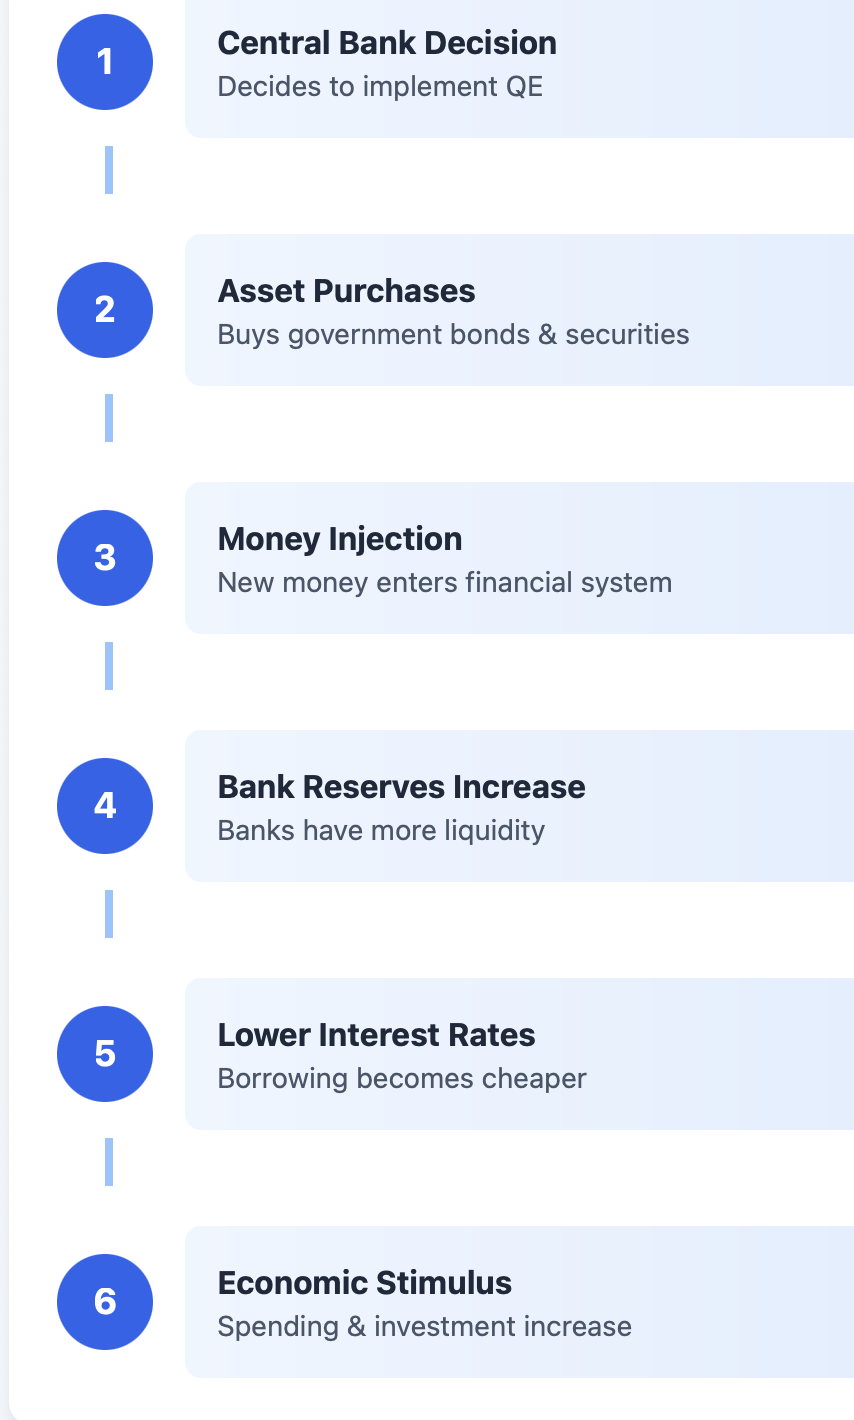This screenshot has height=1420, width=854.
Task: Click the step 2 number circle
Action: 105,310
